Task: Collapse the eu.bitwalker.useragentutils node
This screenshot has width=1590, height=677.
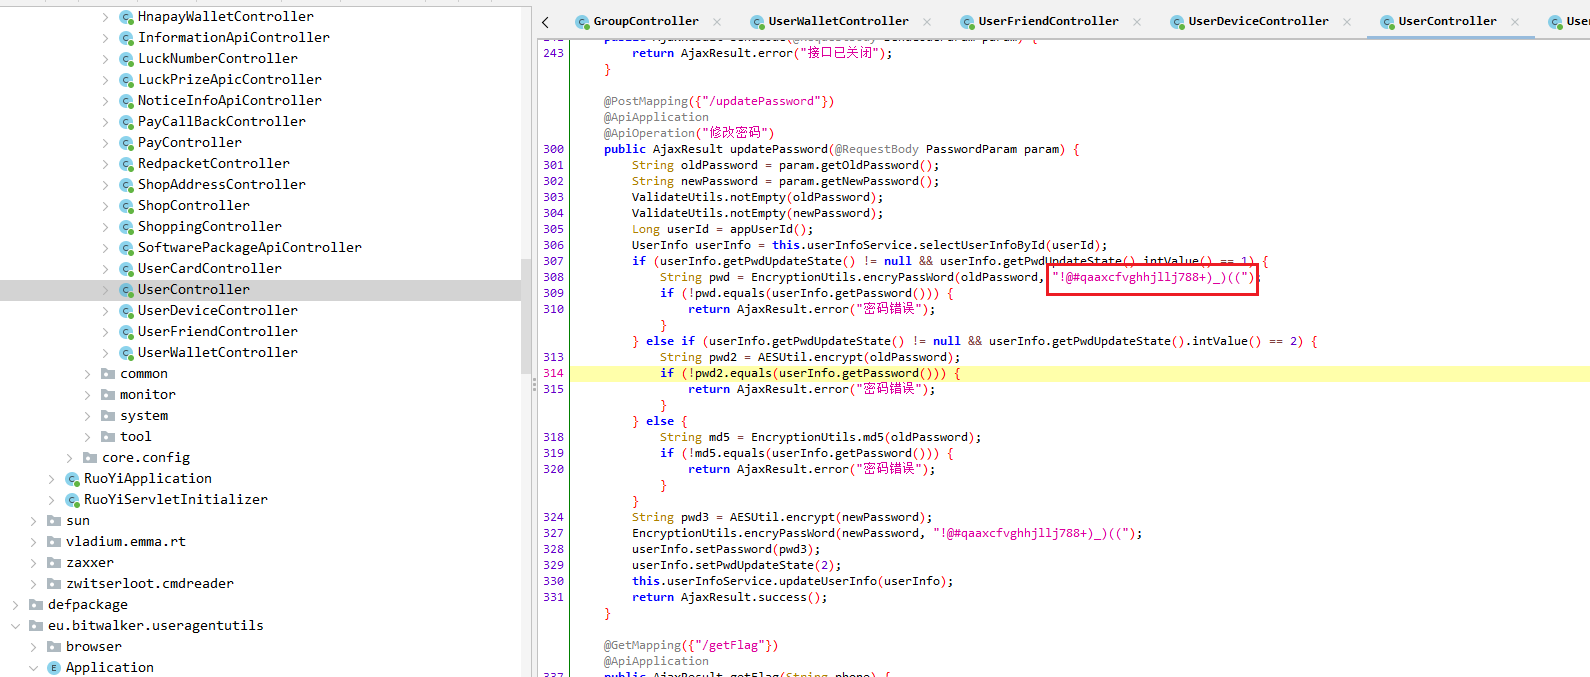Action: [x=16, y=626]
